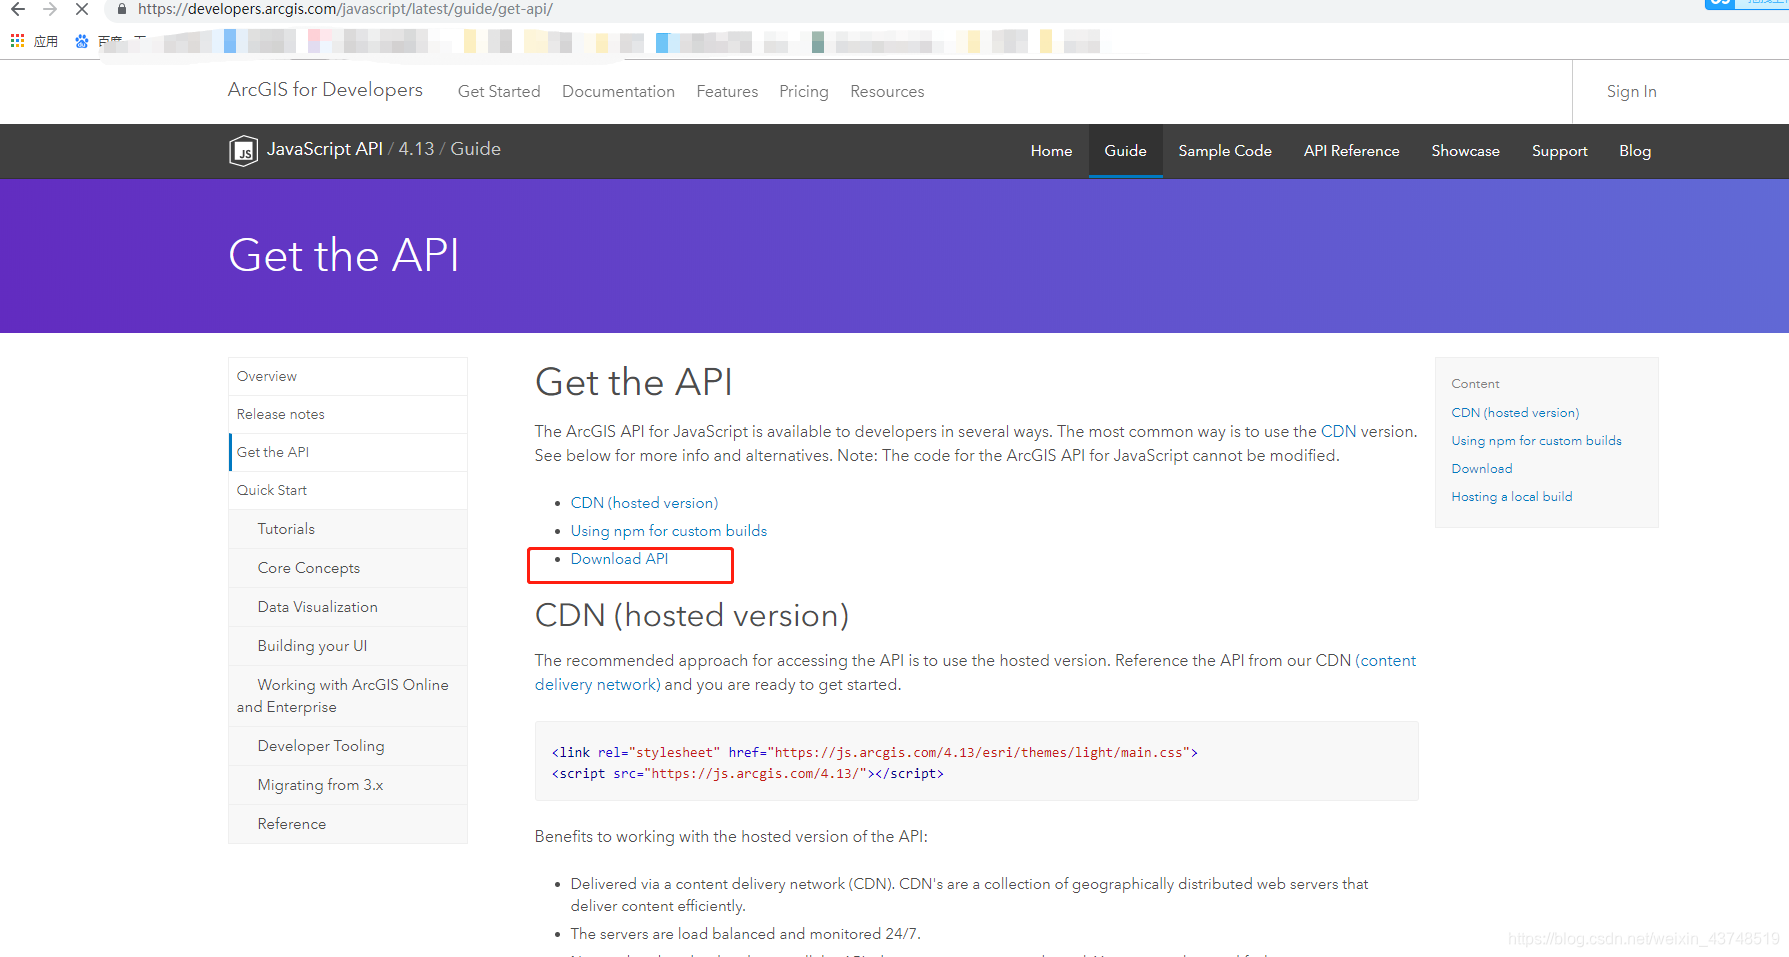This screenshot has width=1789, height=957.
Task: Click the 4.13 version breadcrumb
Action: pos(416,149)
